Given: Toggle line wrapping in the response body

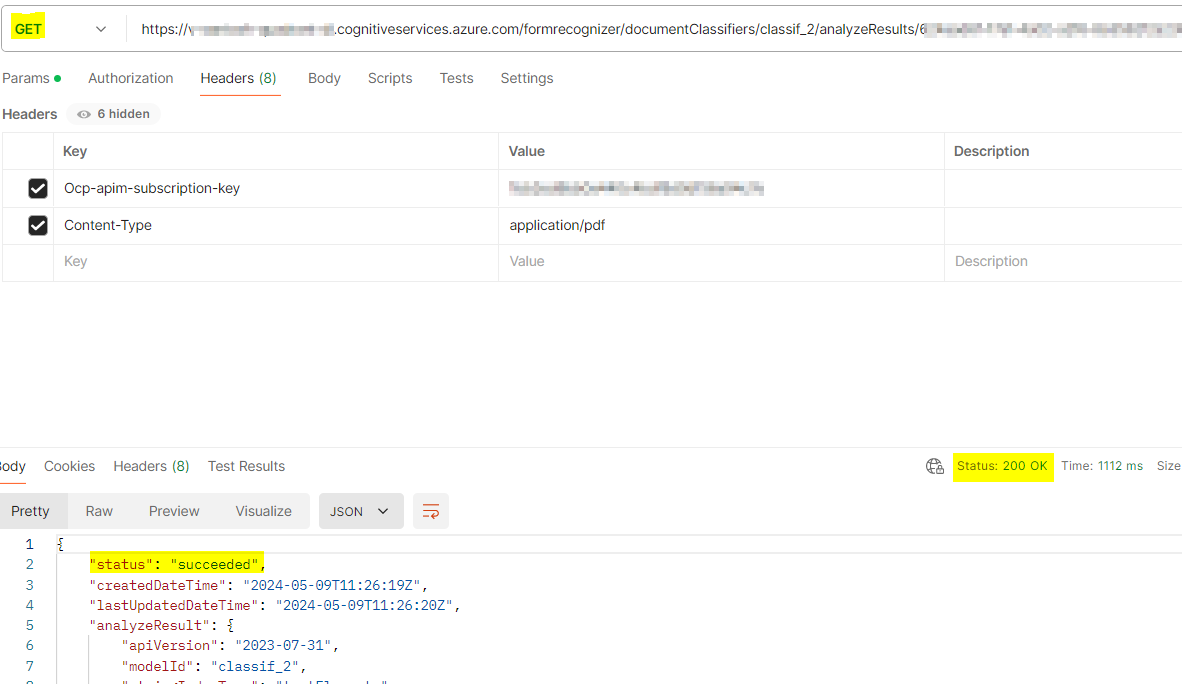Looking at the screenshot, I should (x=430, y=510).
